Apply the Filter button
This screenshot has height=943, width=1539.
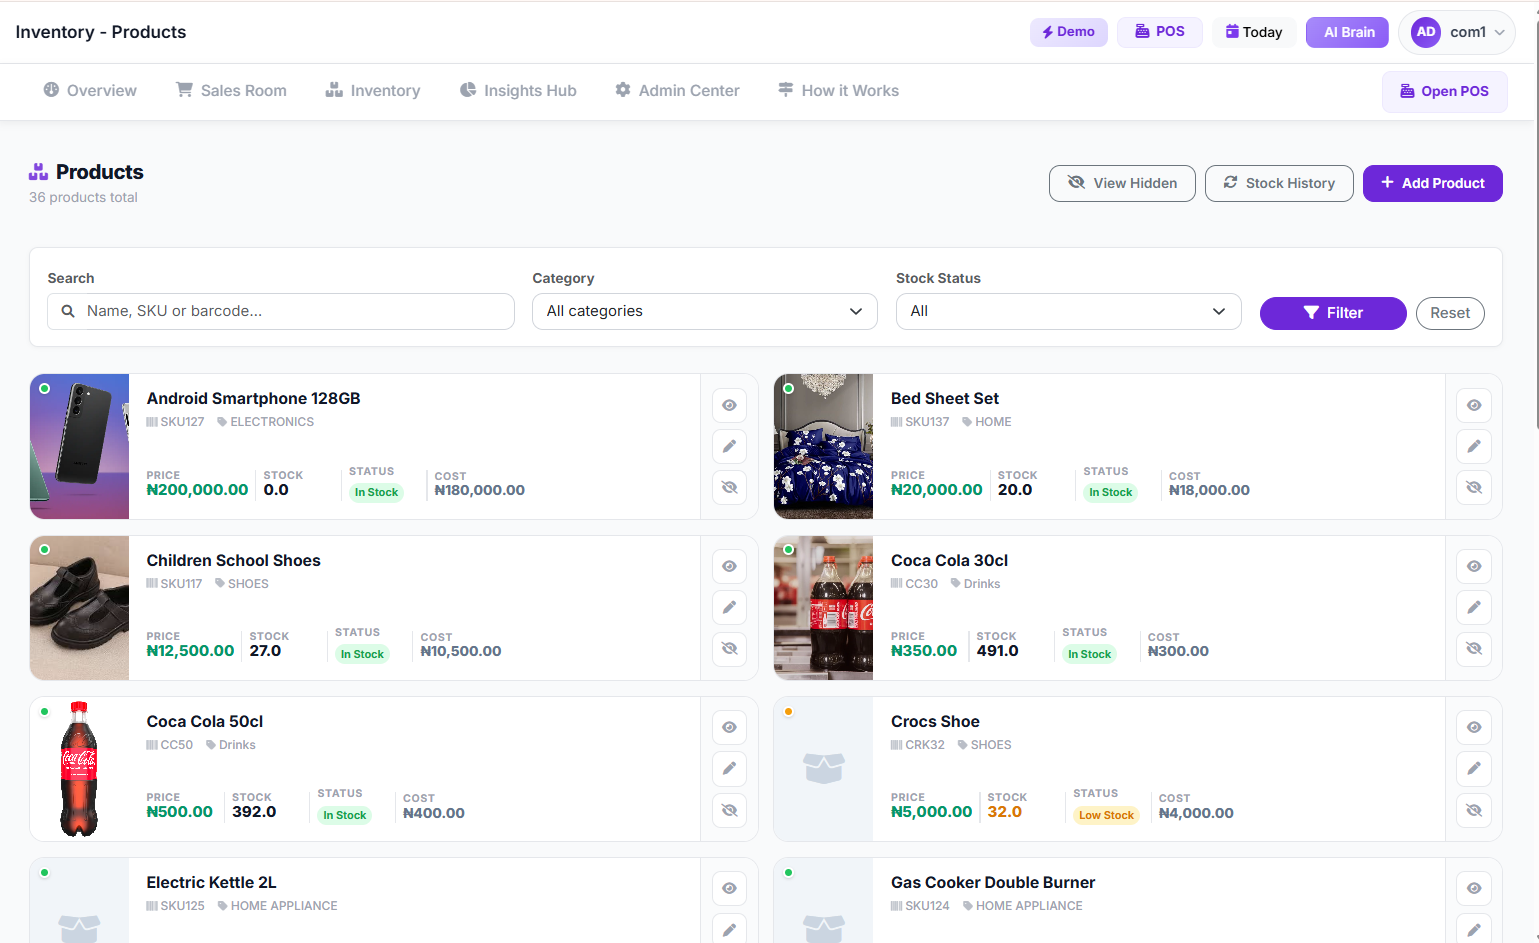pyautogui.click(x=1333, y=313)
